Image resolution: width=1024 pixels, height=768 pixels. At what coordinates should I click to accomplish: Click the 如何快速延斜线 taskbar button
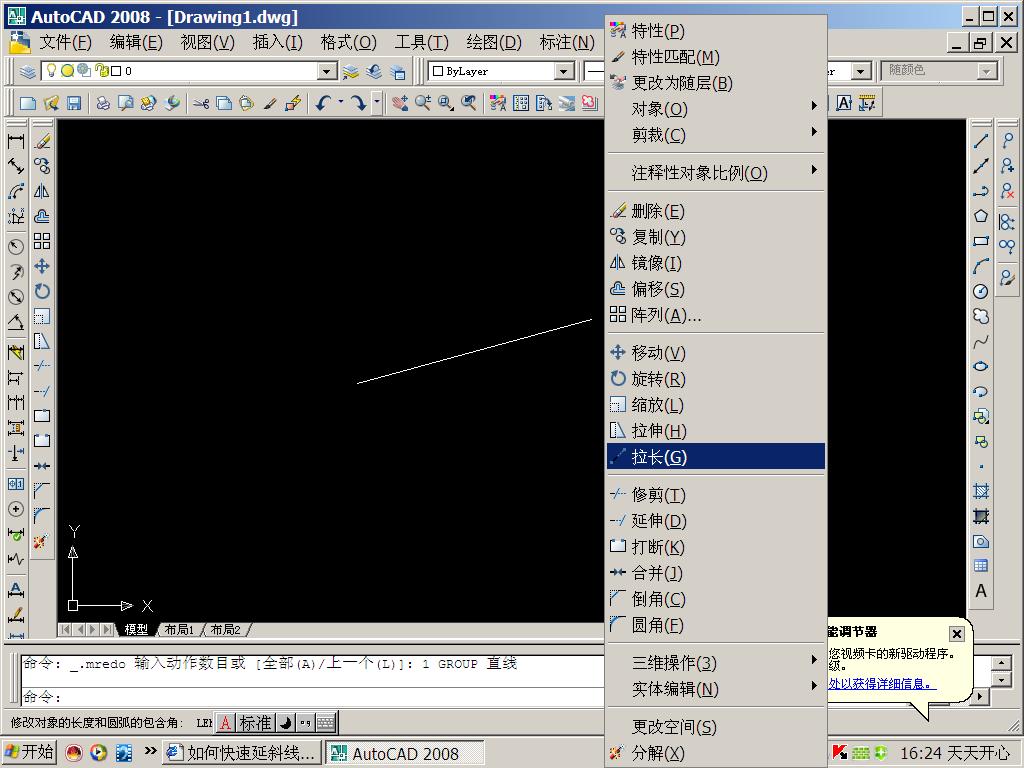(242, 752)
